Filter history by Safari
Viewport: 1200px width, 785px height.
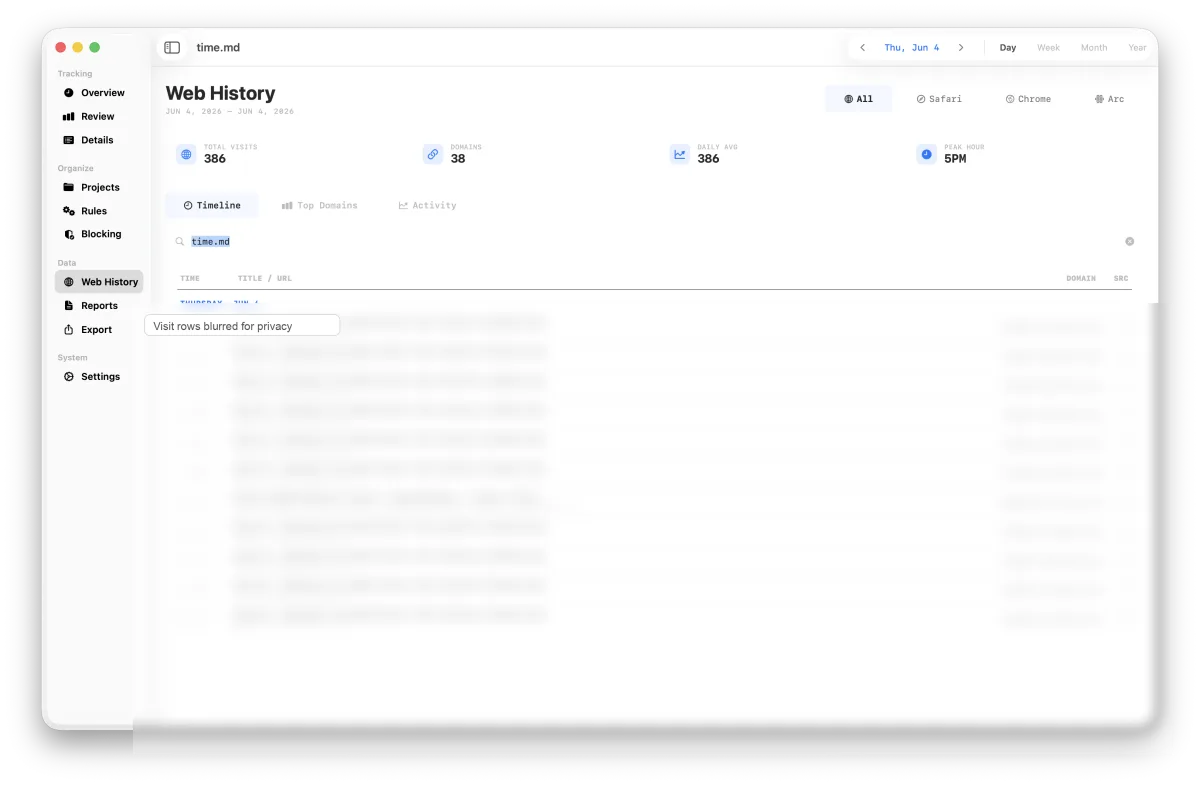pyautogui.click(x=939, y=99)
